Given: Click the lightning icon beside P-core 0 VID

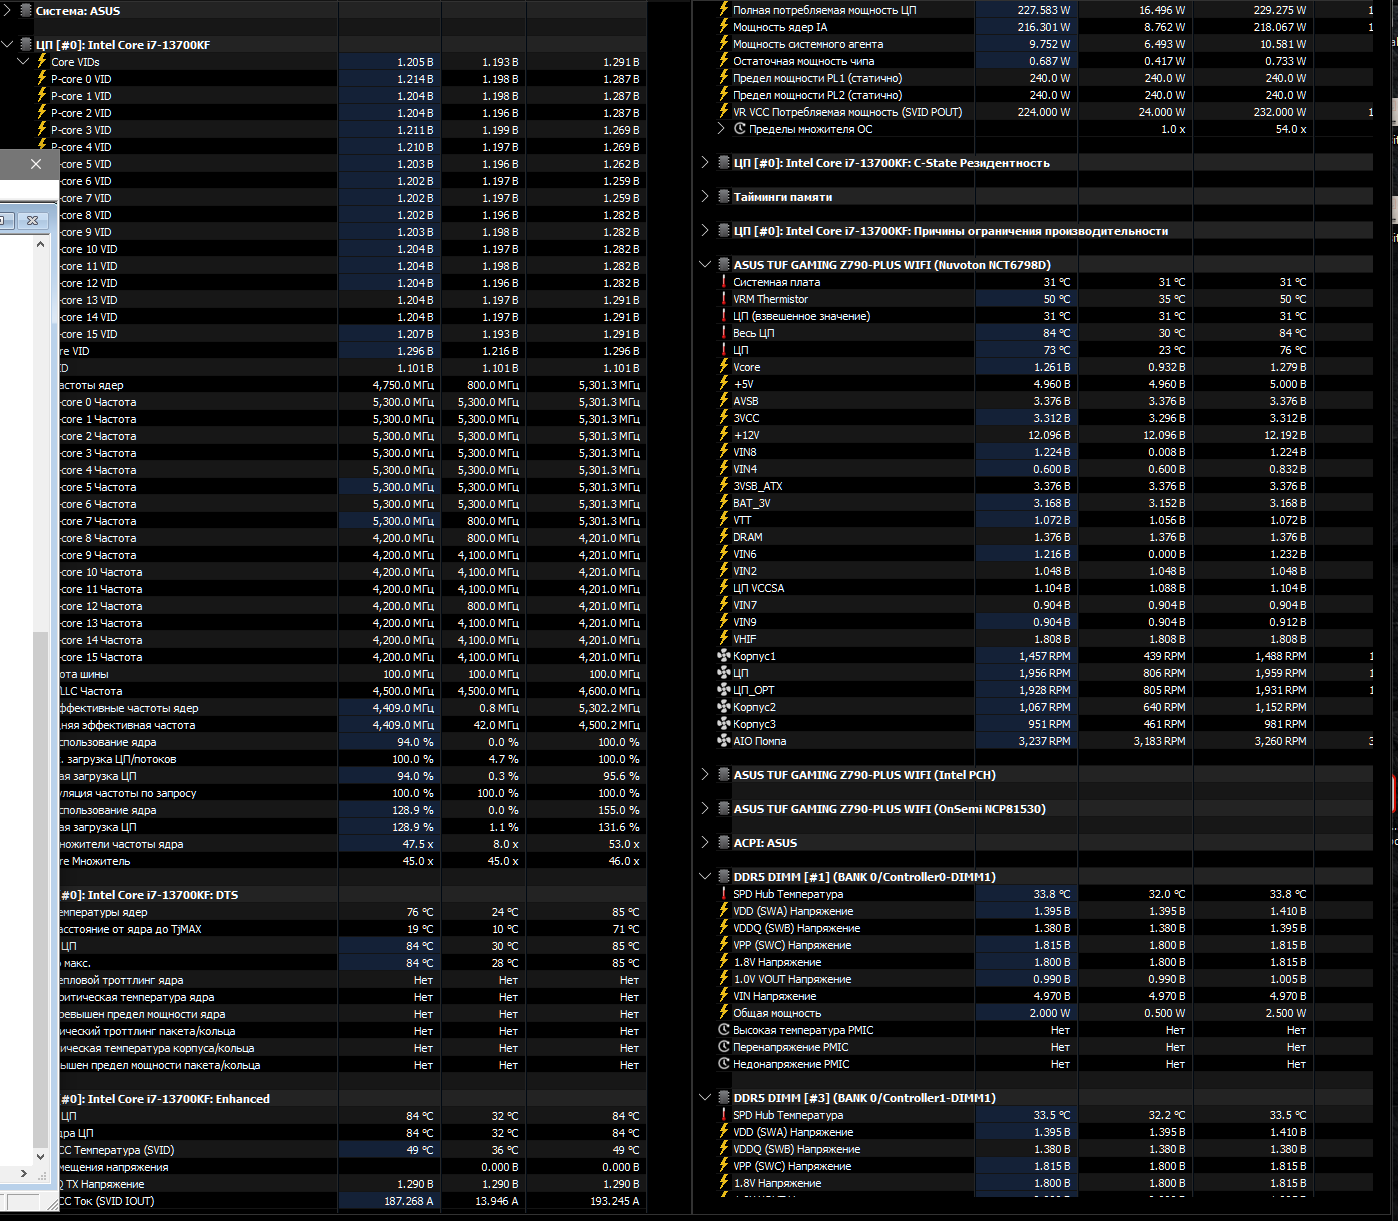Looking at the screenshot, I should coord(42,78).
